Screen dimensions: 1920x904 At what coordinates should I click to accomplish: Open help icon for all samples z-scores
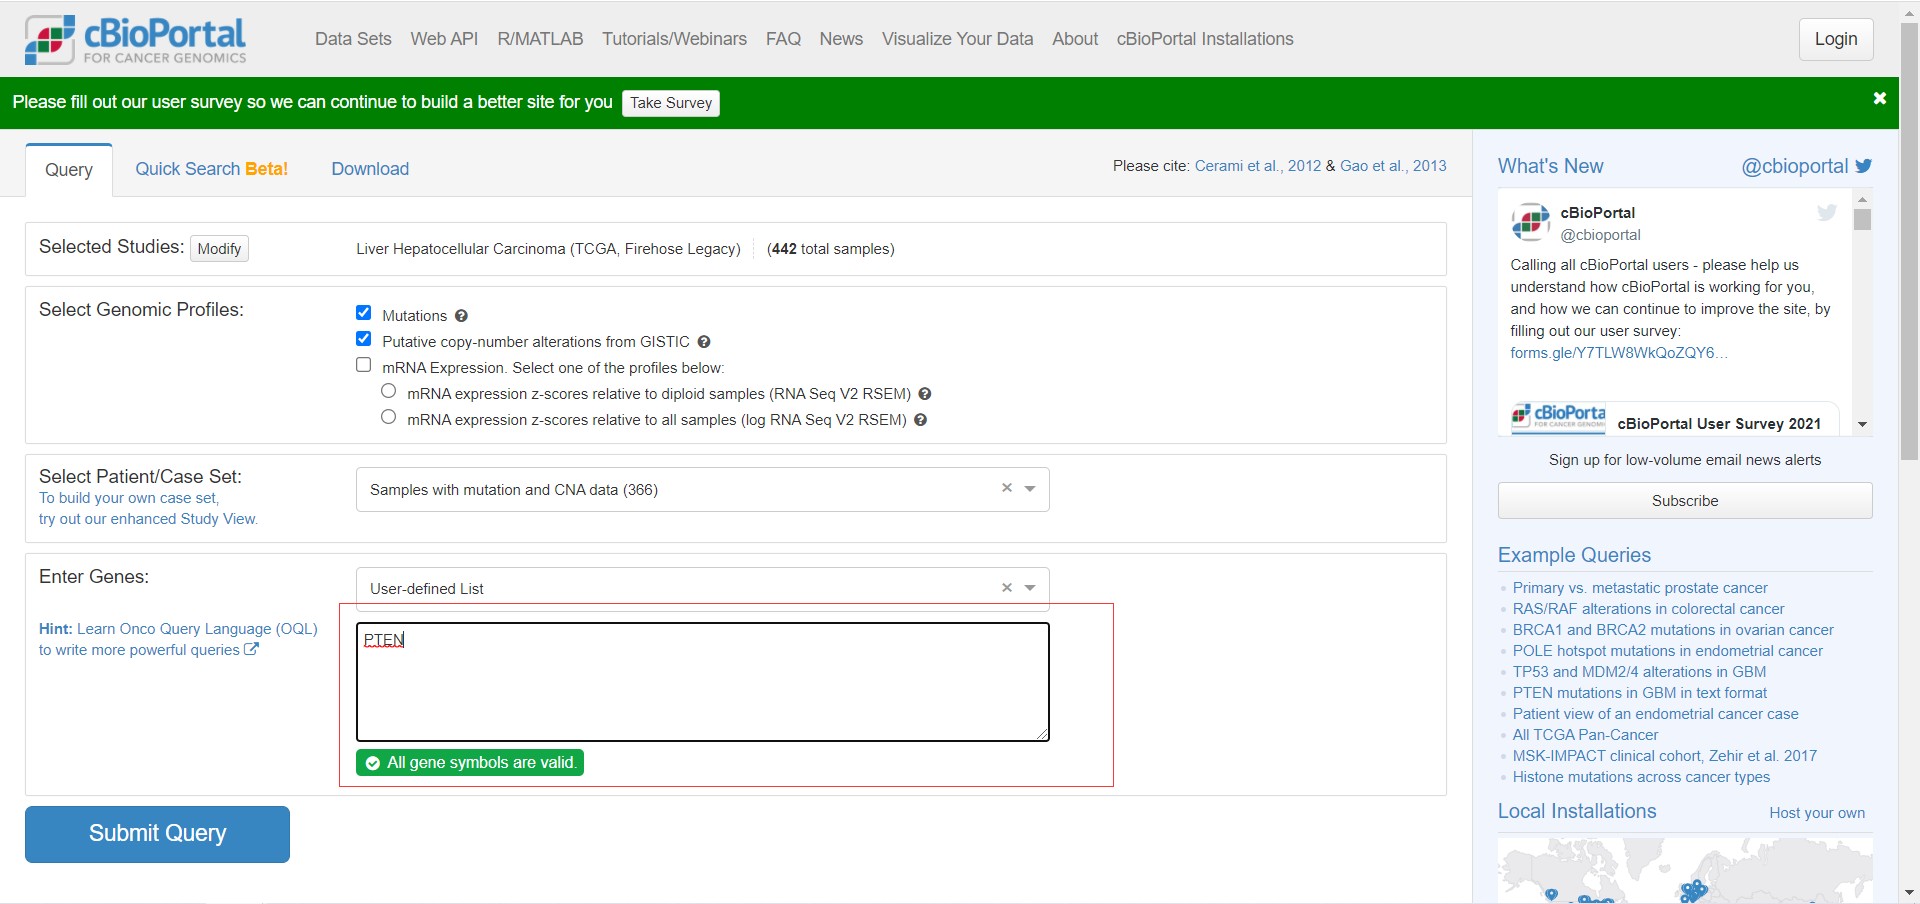point(921,420)
